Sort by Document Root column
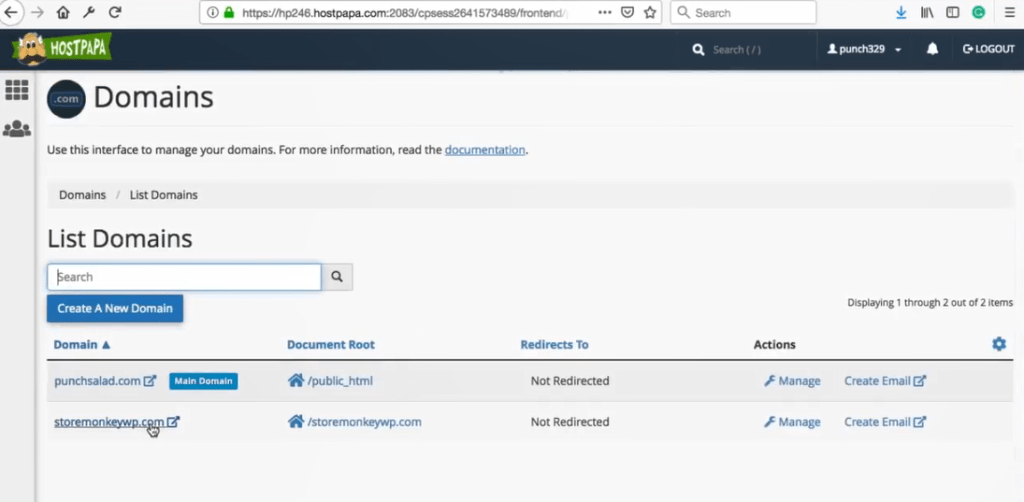 pyautogui.click(x=331, y=345)
